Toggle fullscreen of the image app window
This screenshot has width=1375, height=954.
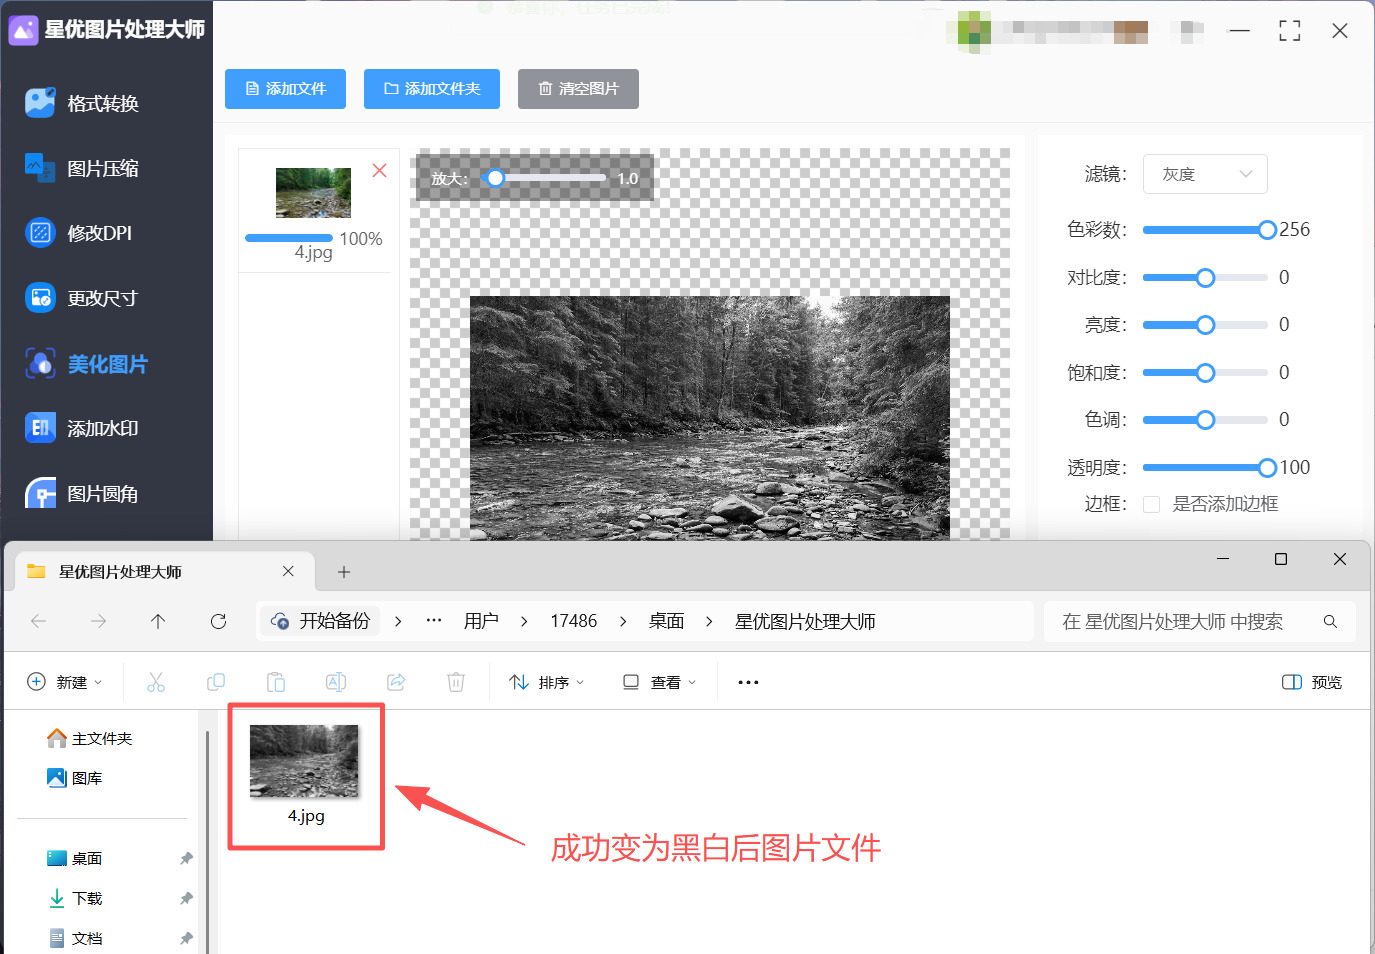1290,31
